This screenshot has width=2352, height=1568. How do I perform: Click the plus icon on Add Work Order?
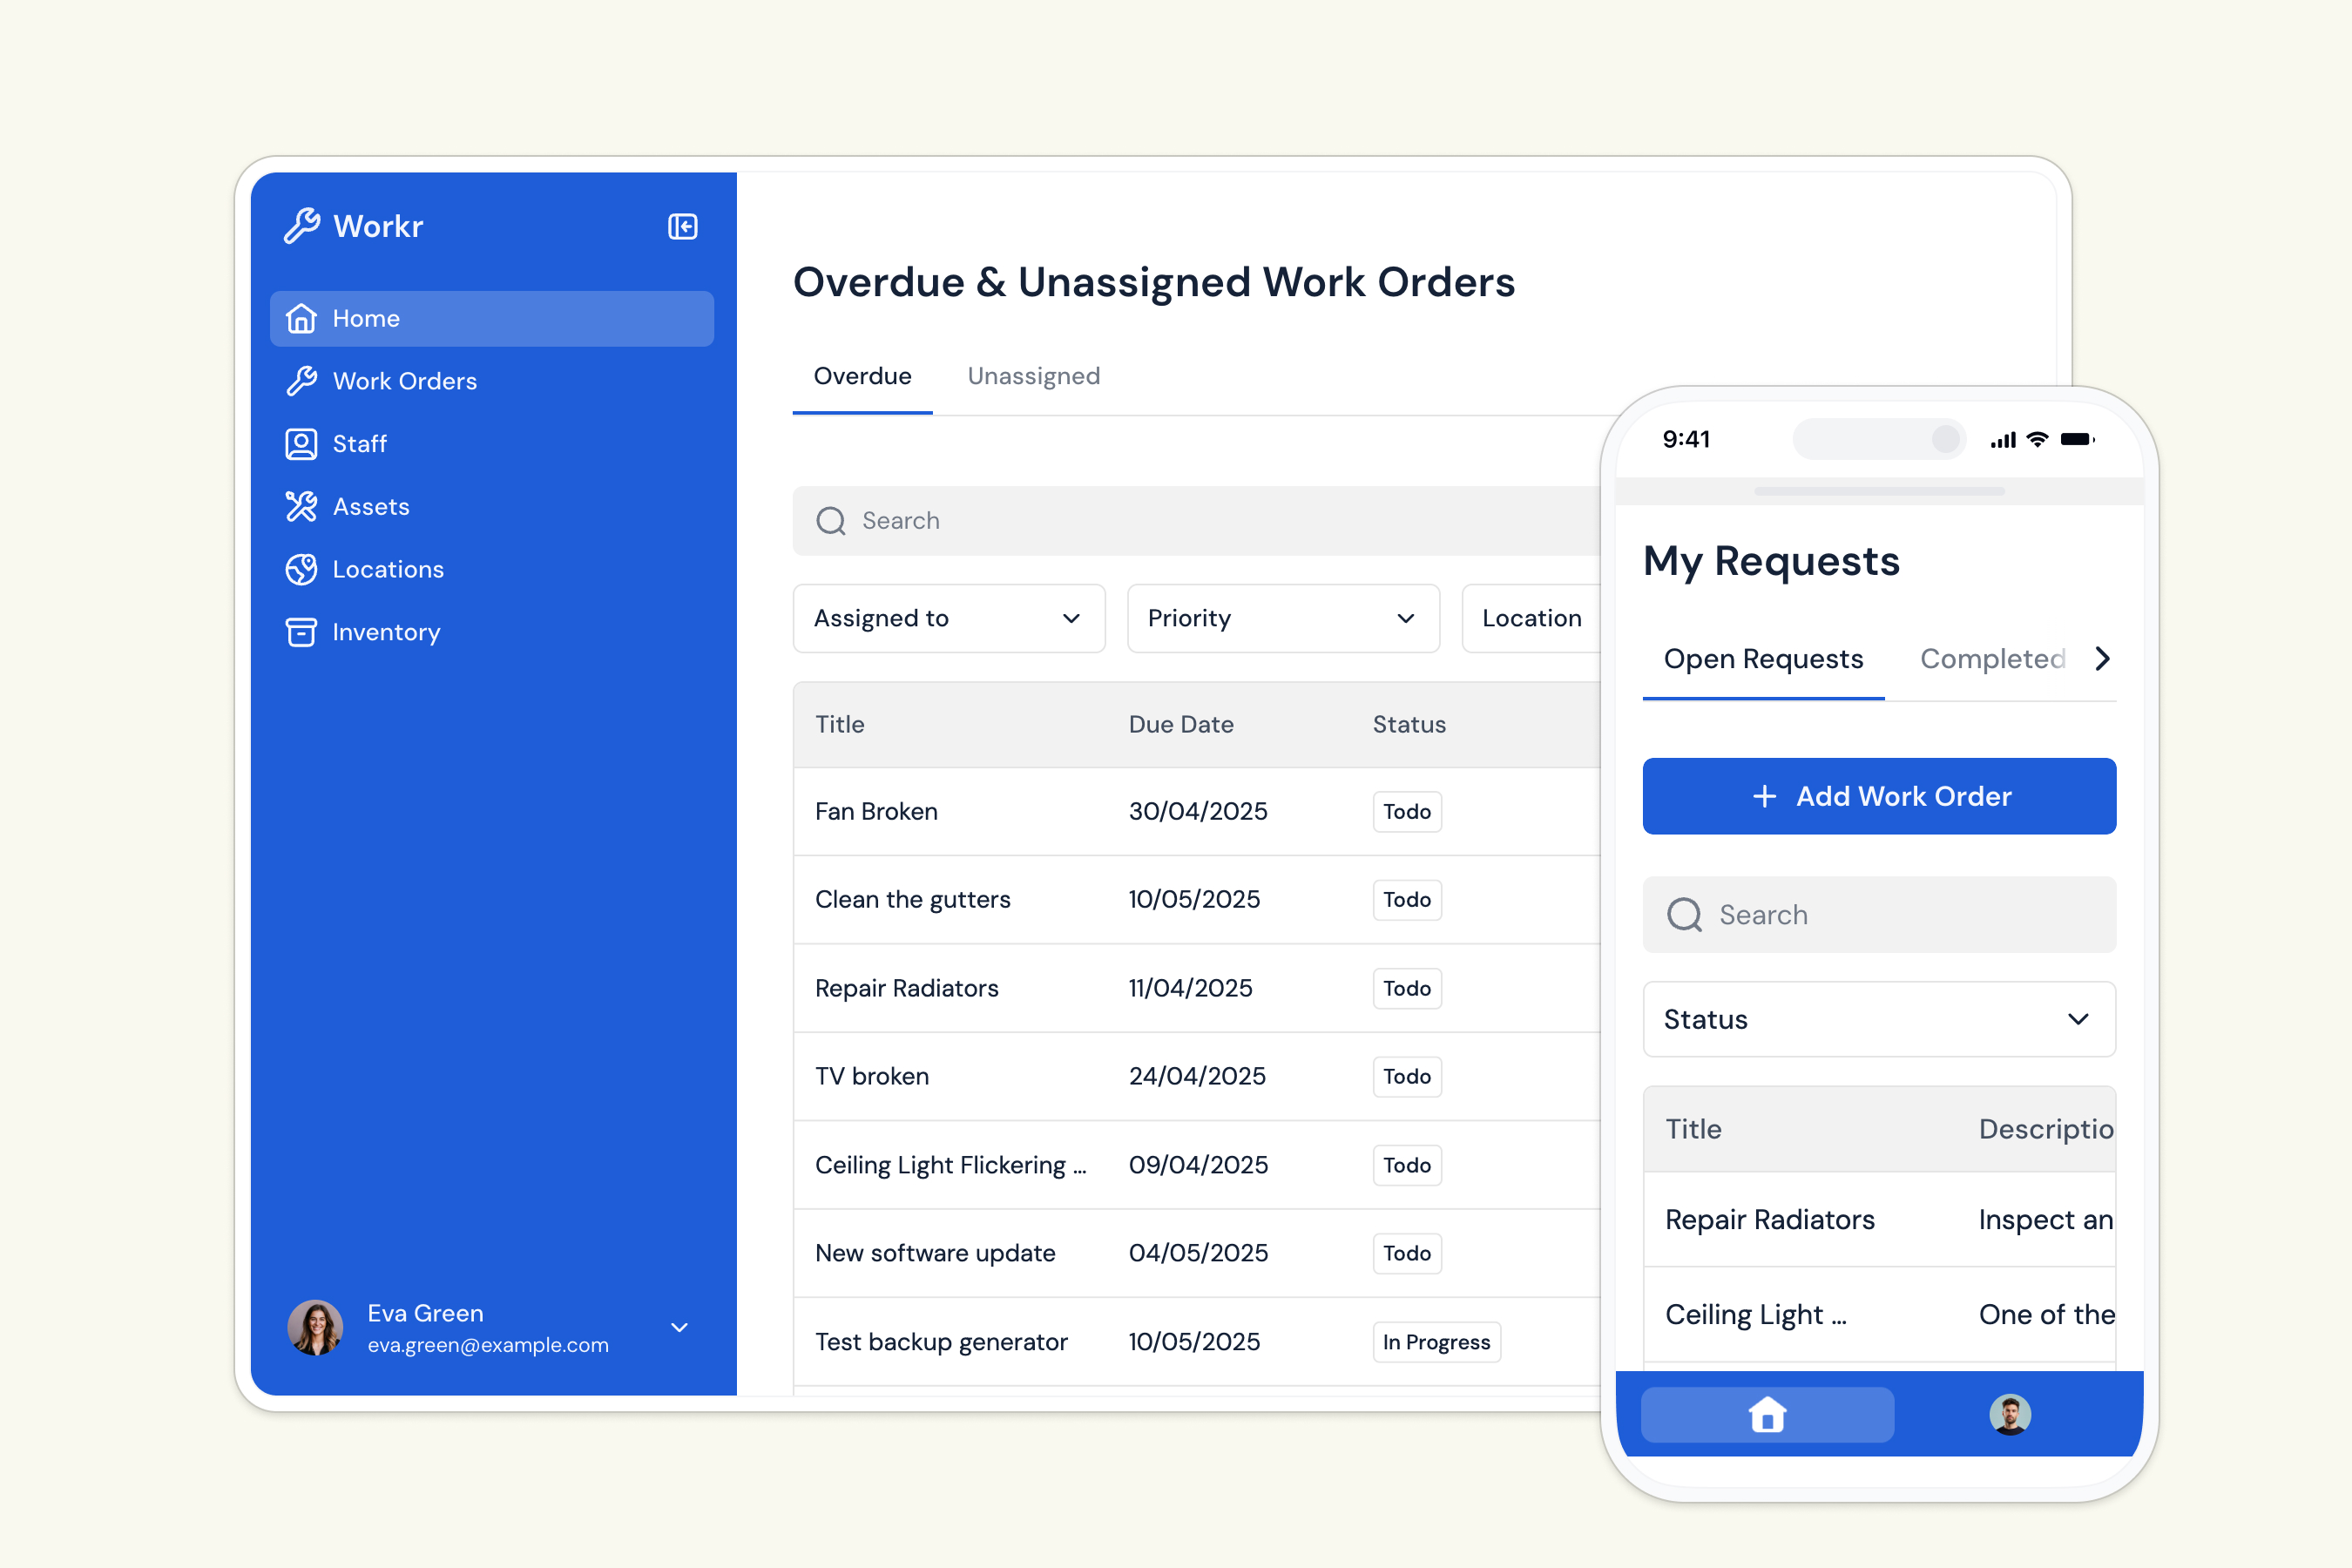click(x=1765, y=796)
